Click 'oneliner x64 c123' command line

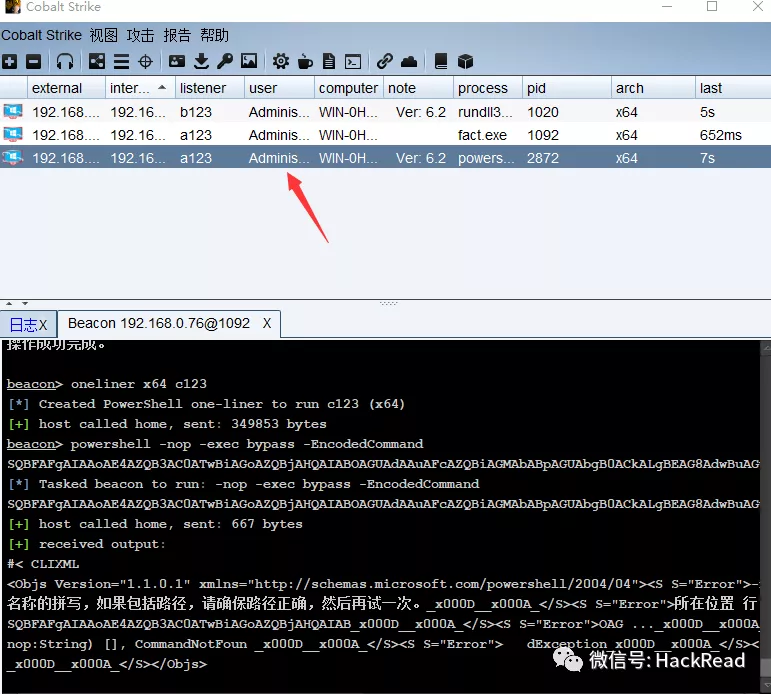pos(139,384)
